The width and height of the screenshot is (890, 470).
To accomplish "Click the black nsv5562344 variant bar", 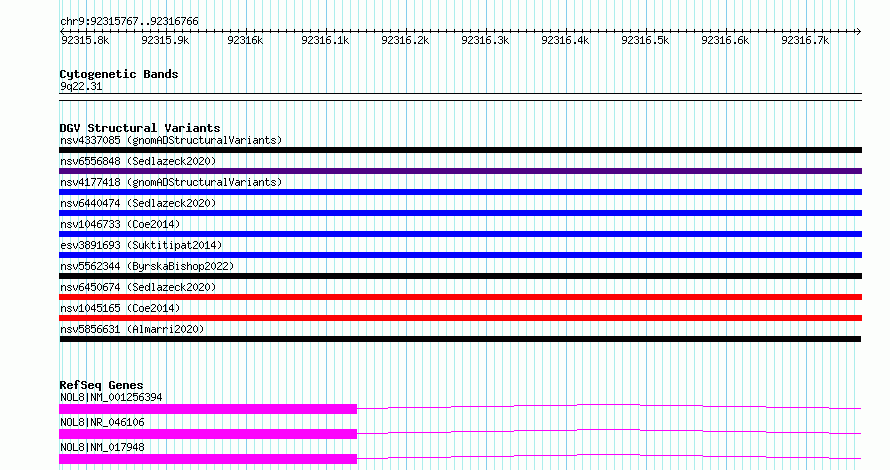I will 460,276.
